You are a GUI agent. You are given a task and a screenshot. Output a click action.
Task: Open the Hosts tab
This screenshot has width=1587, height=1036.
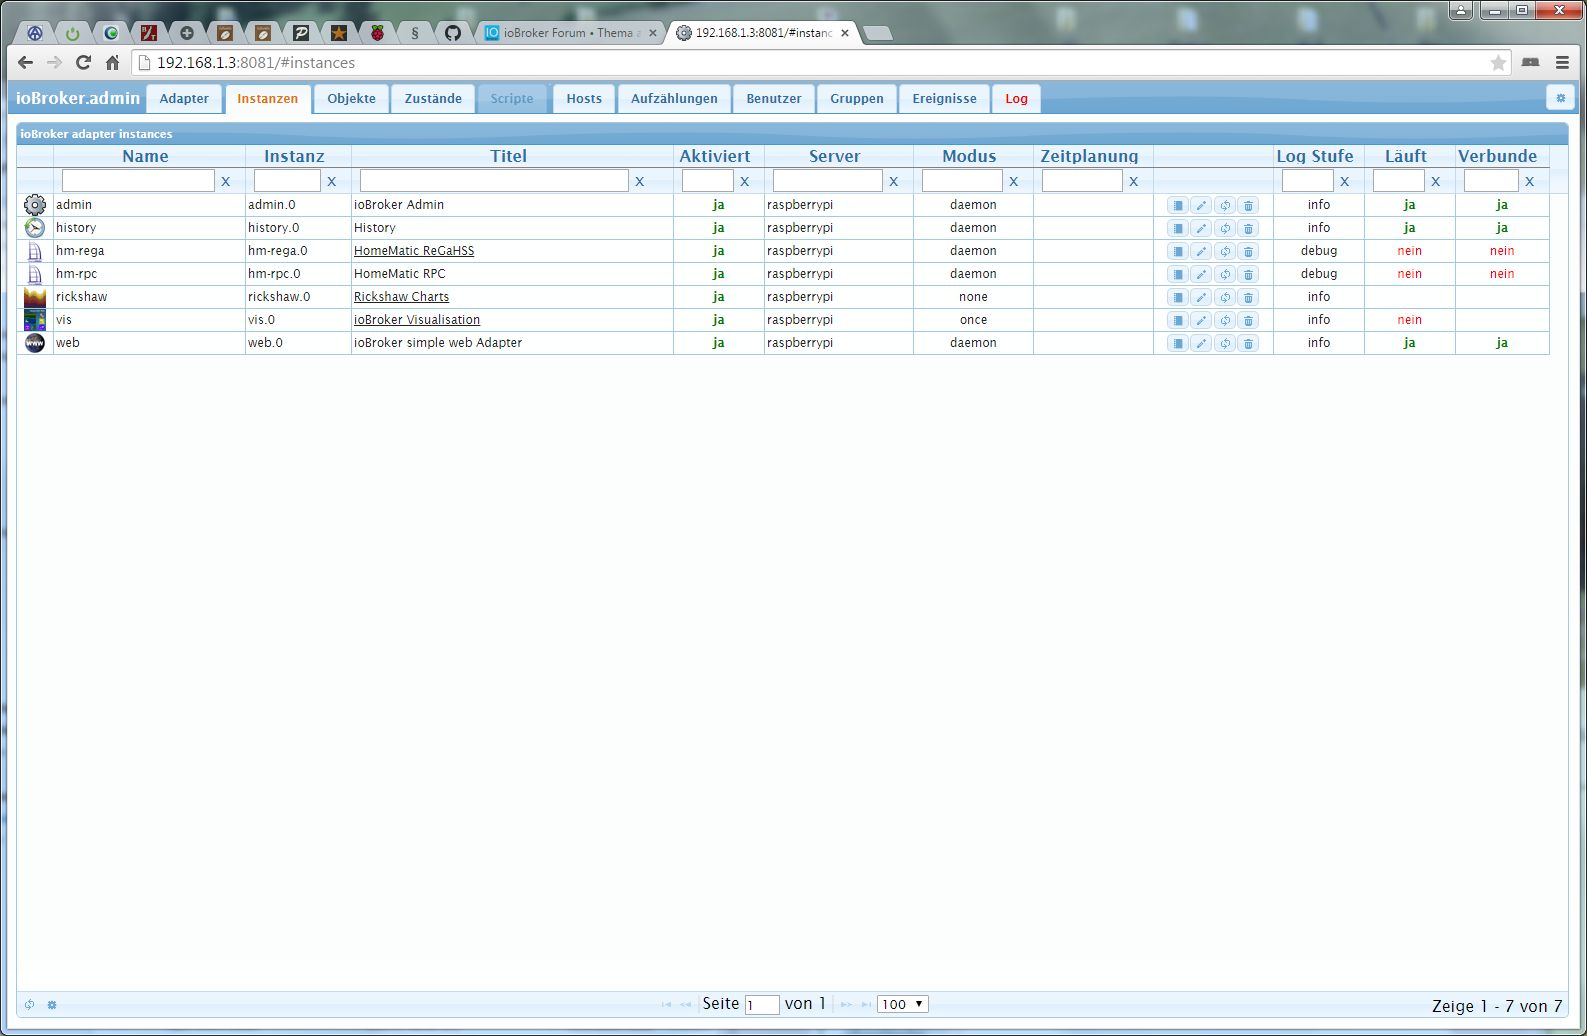(584, 98)
